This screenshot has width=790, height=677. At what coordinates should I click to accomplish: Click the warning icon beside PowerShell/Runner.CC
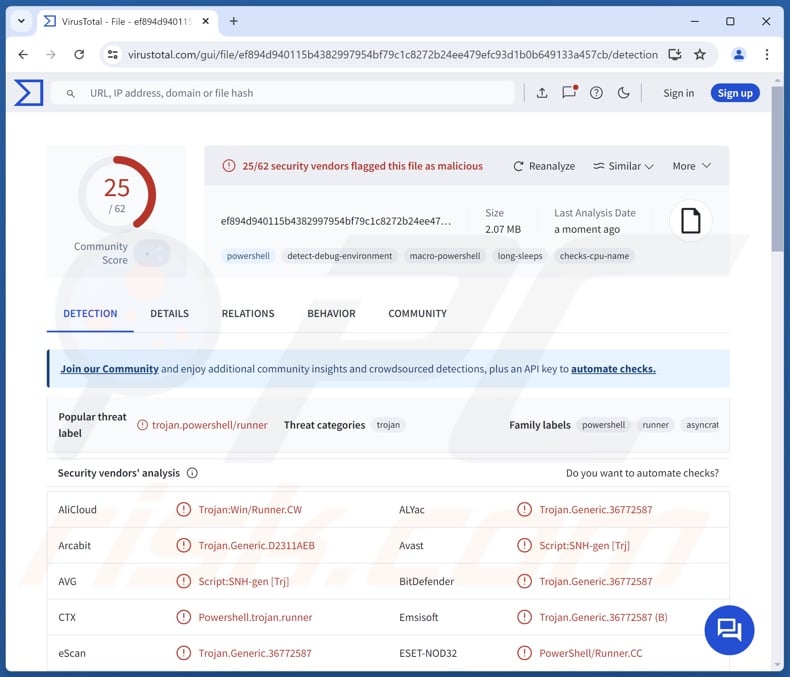[x=524, y=653]
